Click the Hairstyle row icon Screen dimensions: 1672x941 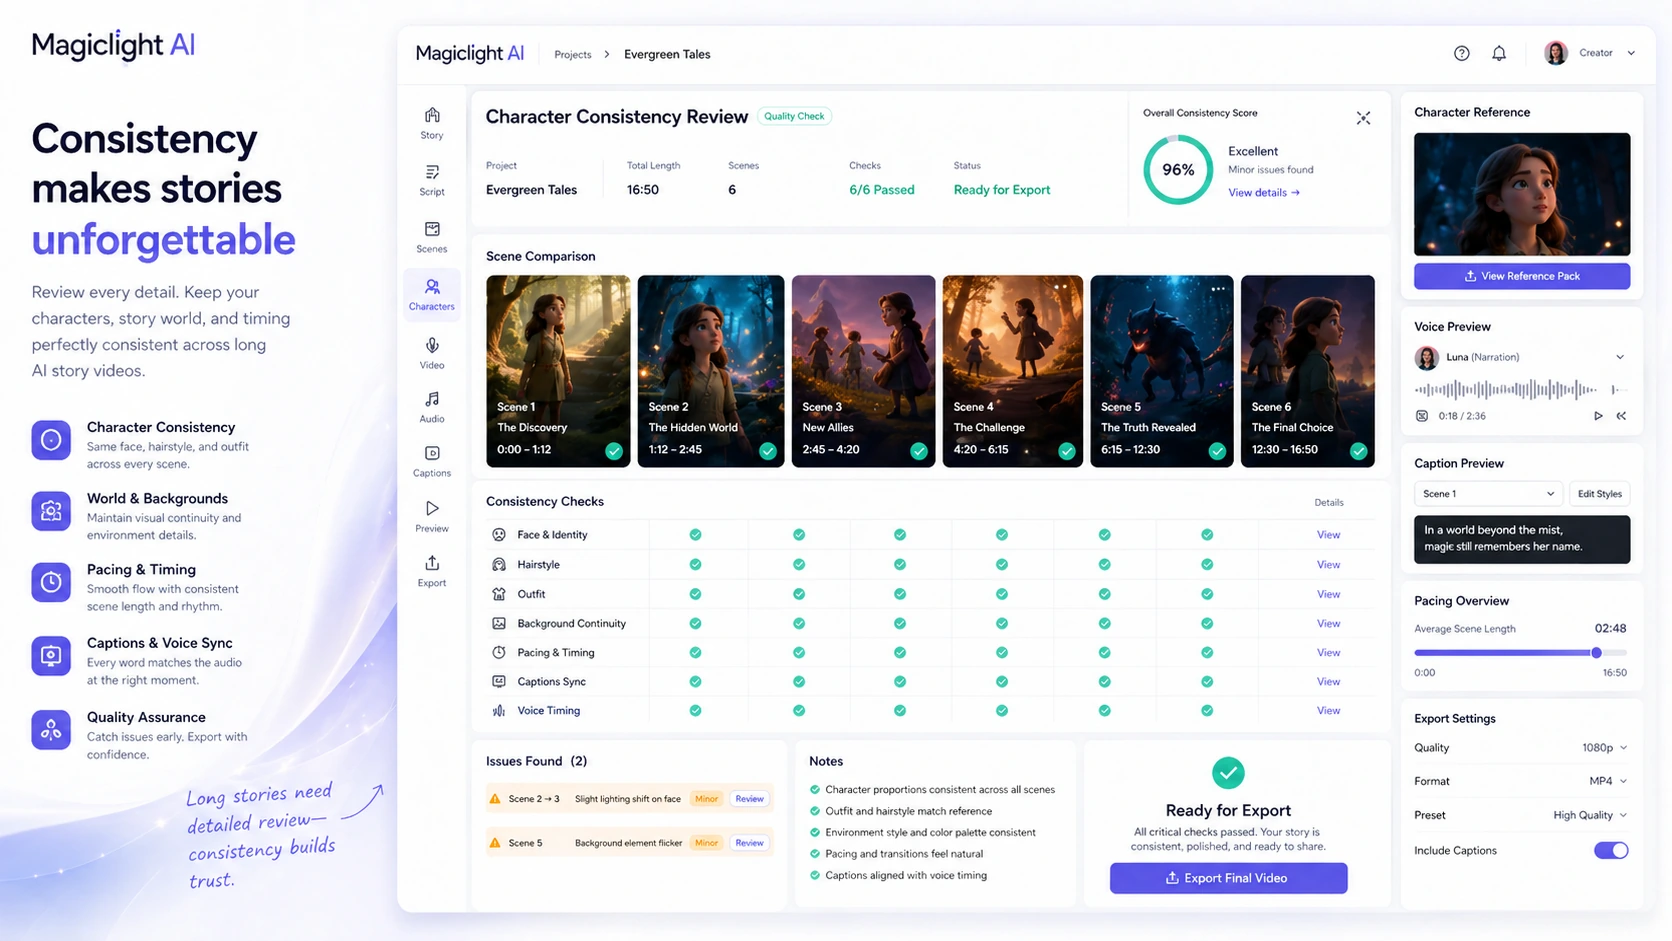pyautogui.click(x=499, y=564)
